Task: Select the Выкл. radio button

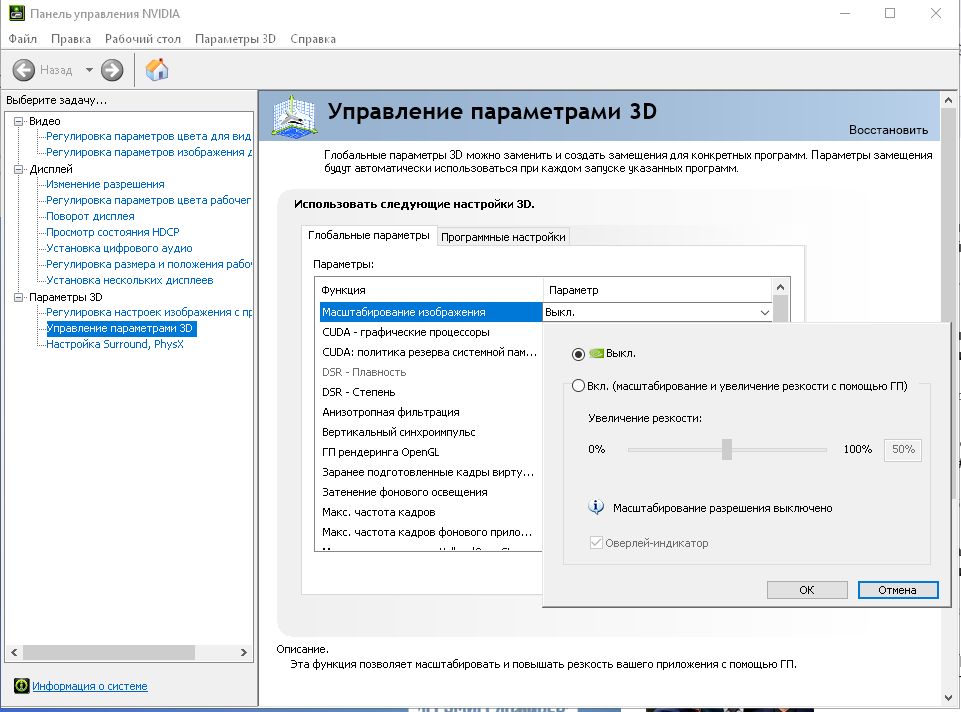Action: pos(578,354)
